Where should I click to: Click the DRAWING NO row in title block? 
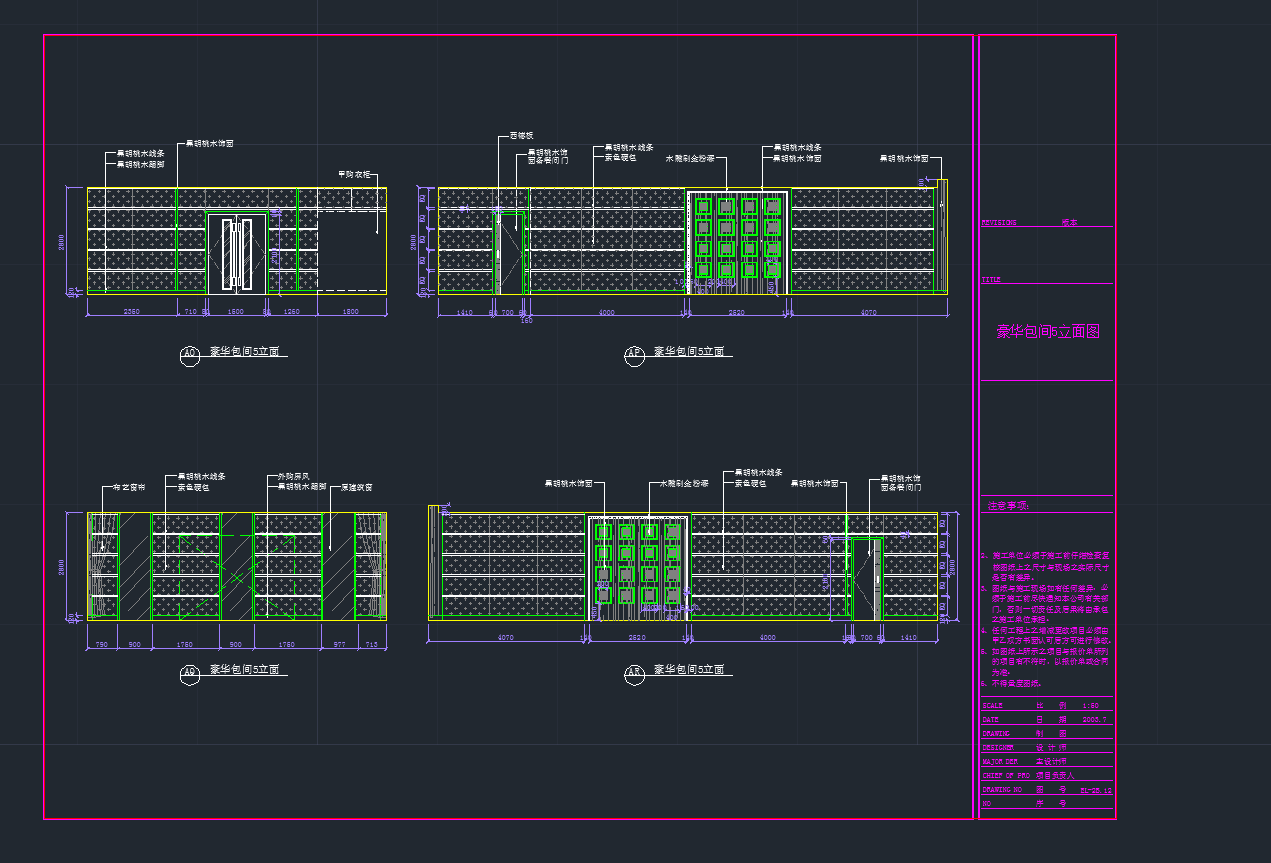(1046, 789)
